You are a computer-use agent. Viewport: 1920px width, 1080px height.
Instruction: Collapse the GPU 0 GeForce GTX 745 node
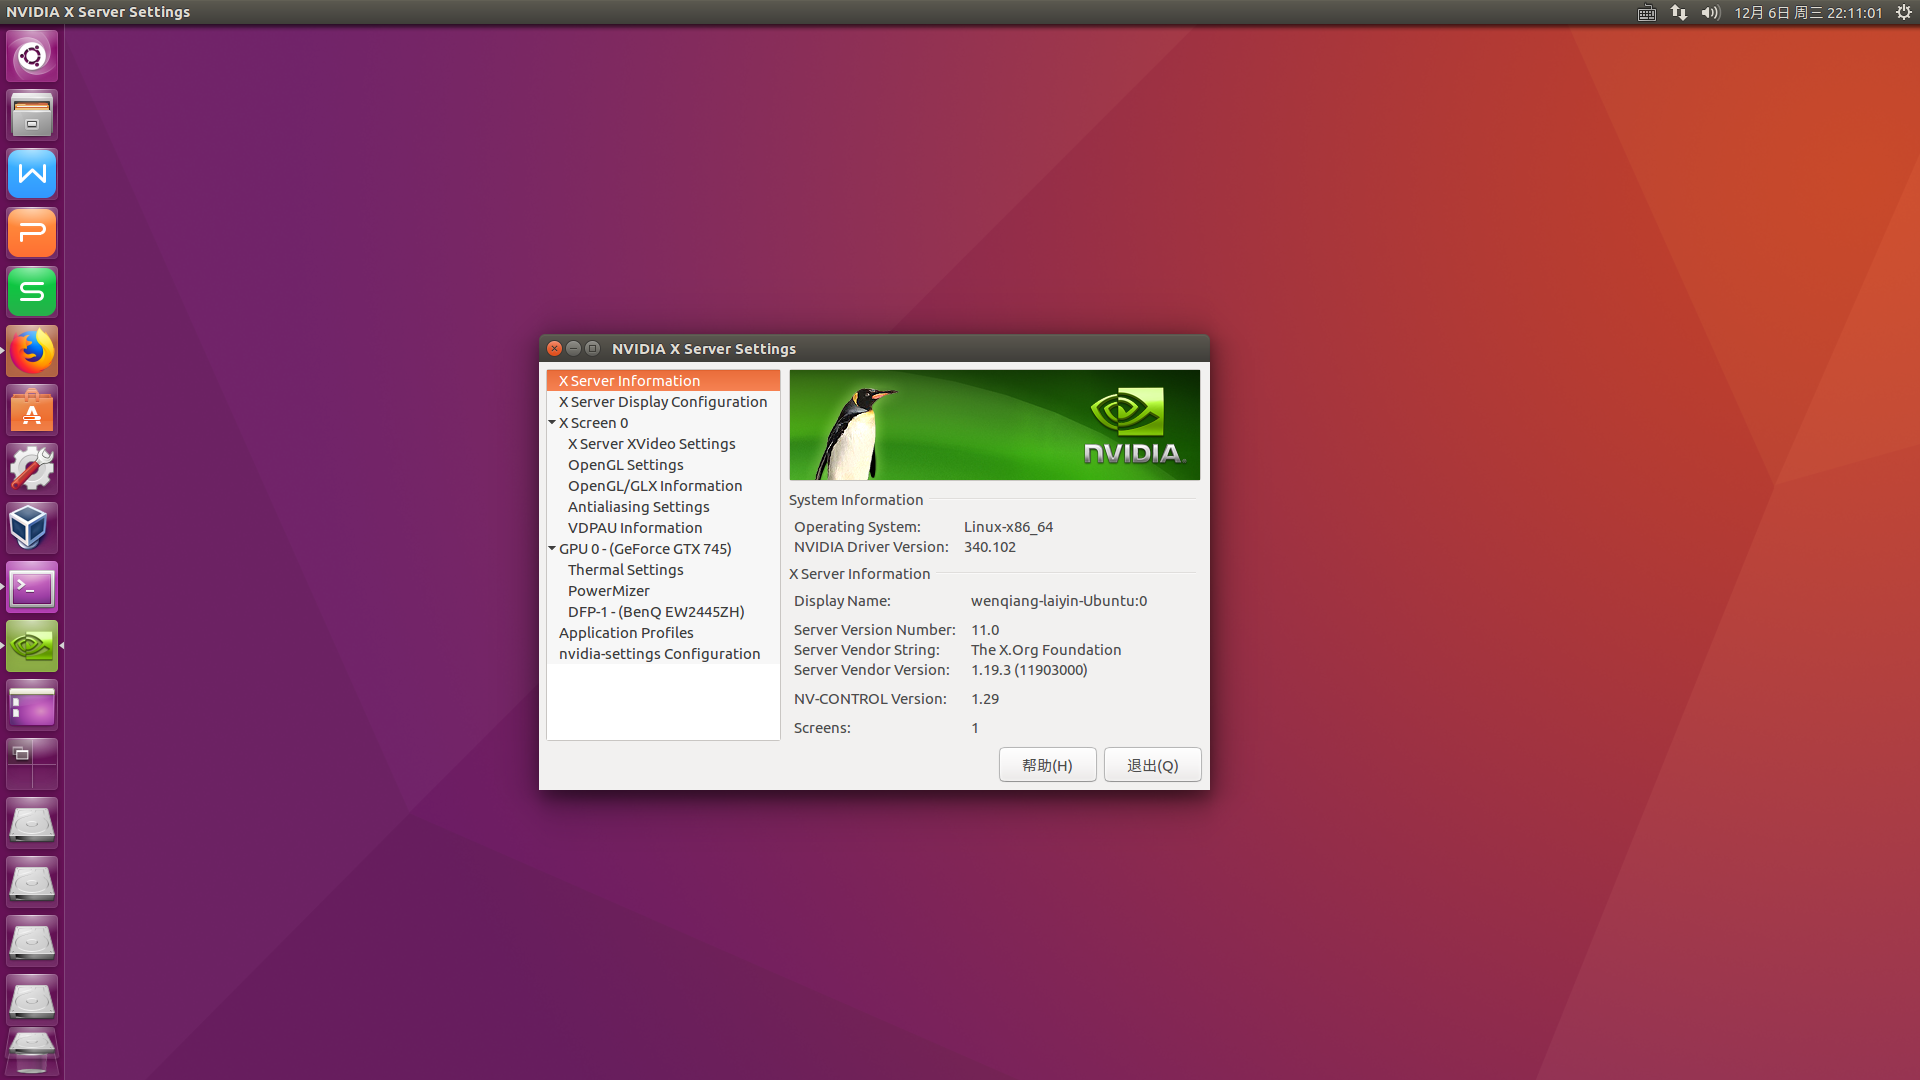552,549
